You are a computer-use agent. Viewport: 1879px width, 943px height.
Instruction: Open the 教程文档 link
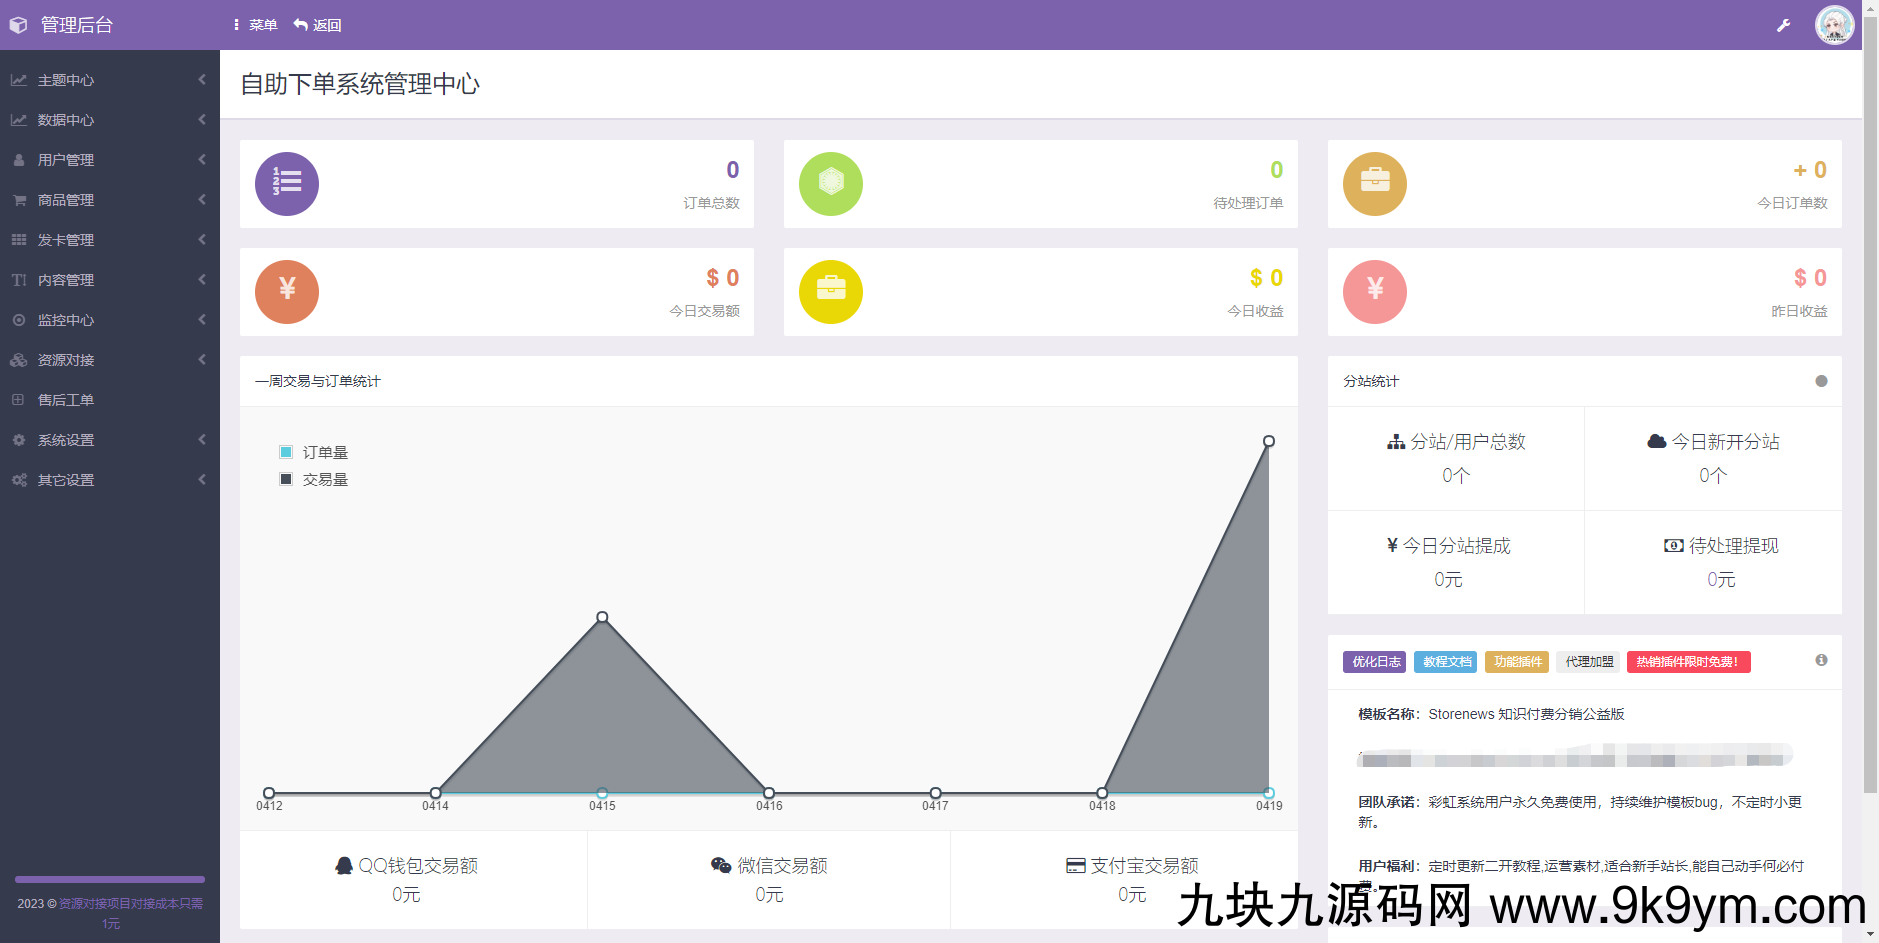point(1445,661)
